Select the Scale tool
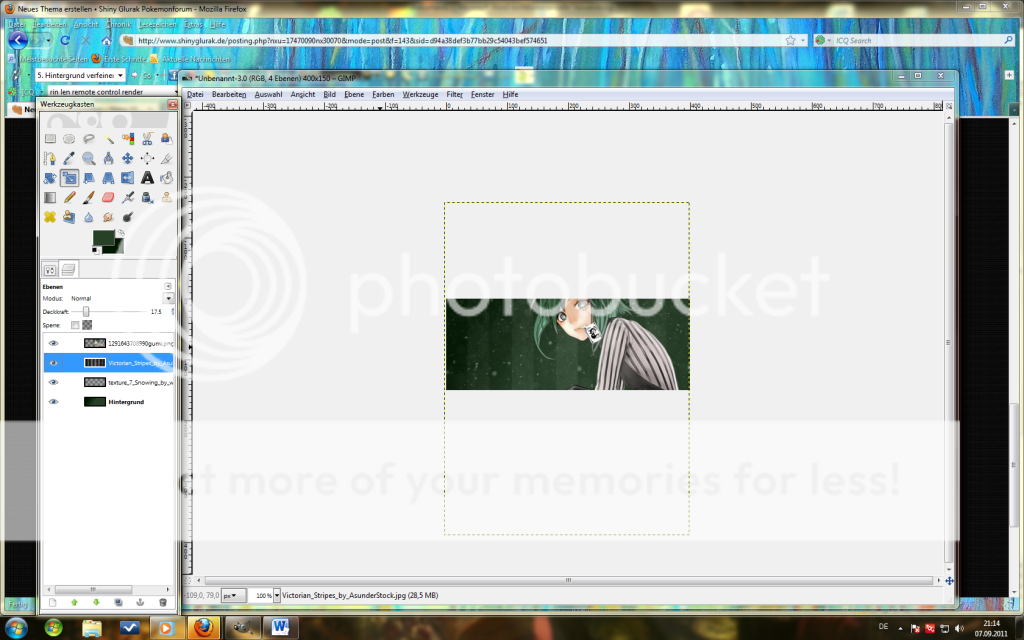Viewport: 1024px width, 640px height. [x=69, y=178]
